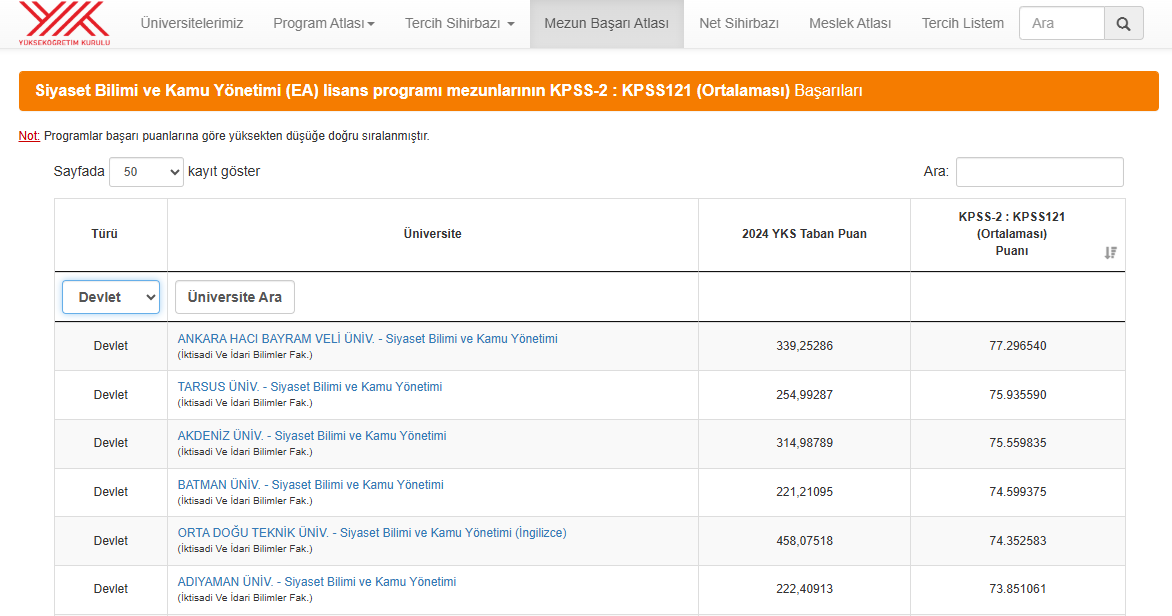Focus the top navbar Ara search box
This screenshot has width=1172, height=616.
1061,23
